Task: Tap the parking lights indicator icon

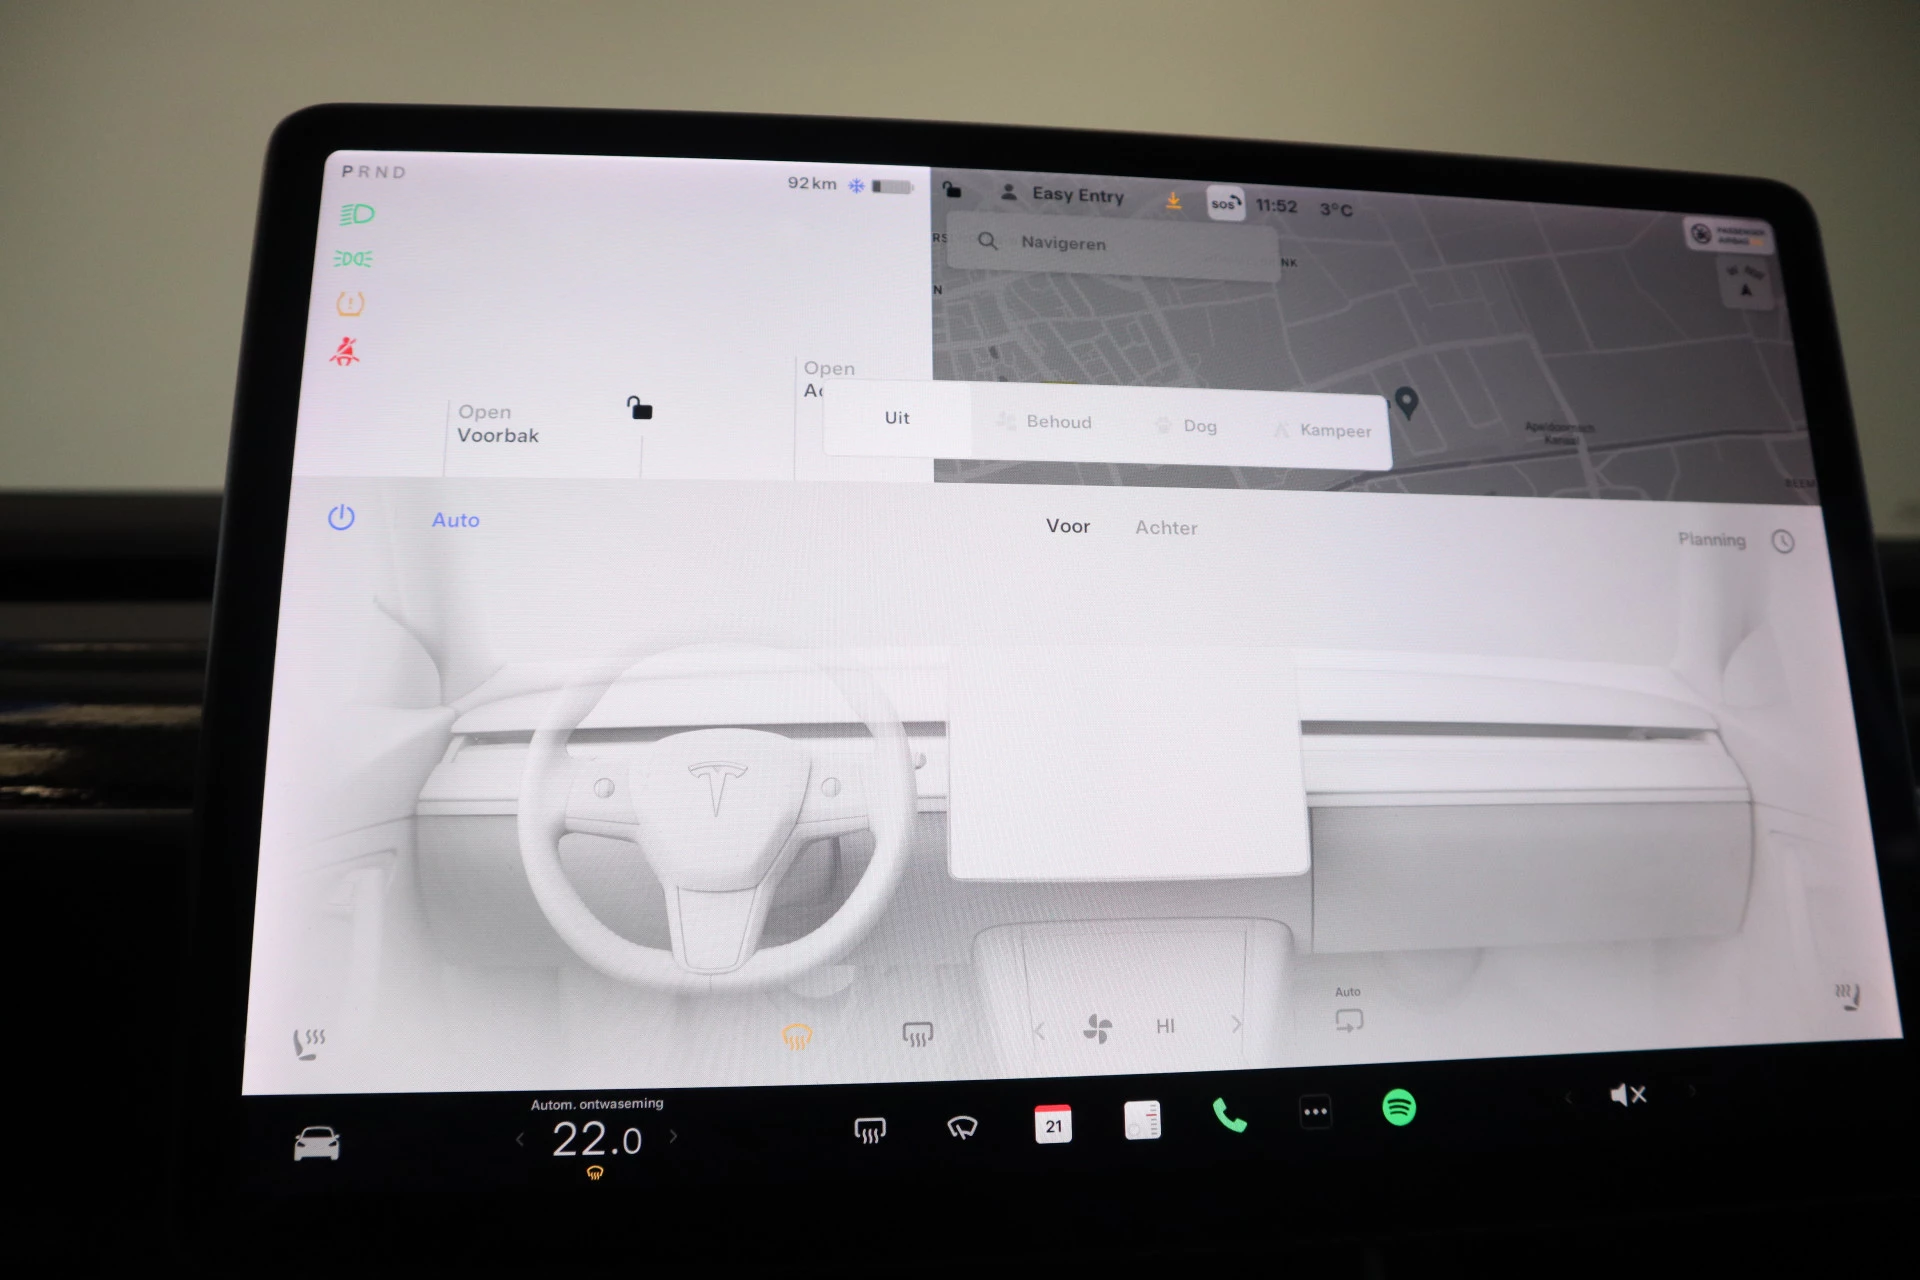Action: point(353,259)
